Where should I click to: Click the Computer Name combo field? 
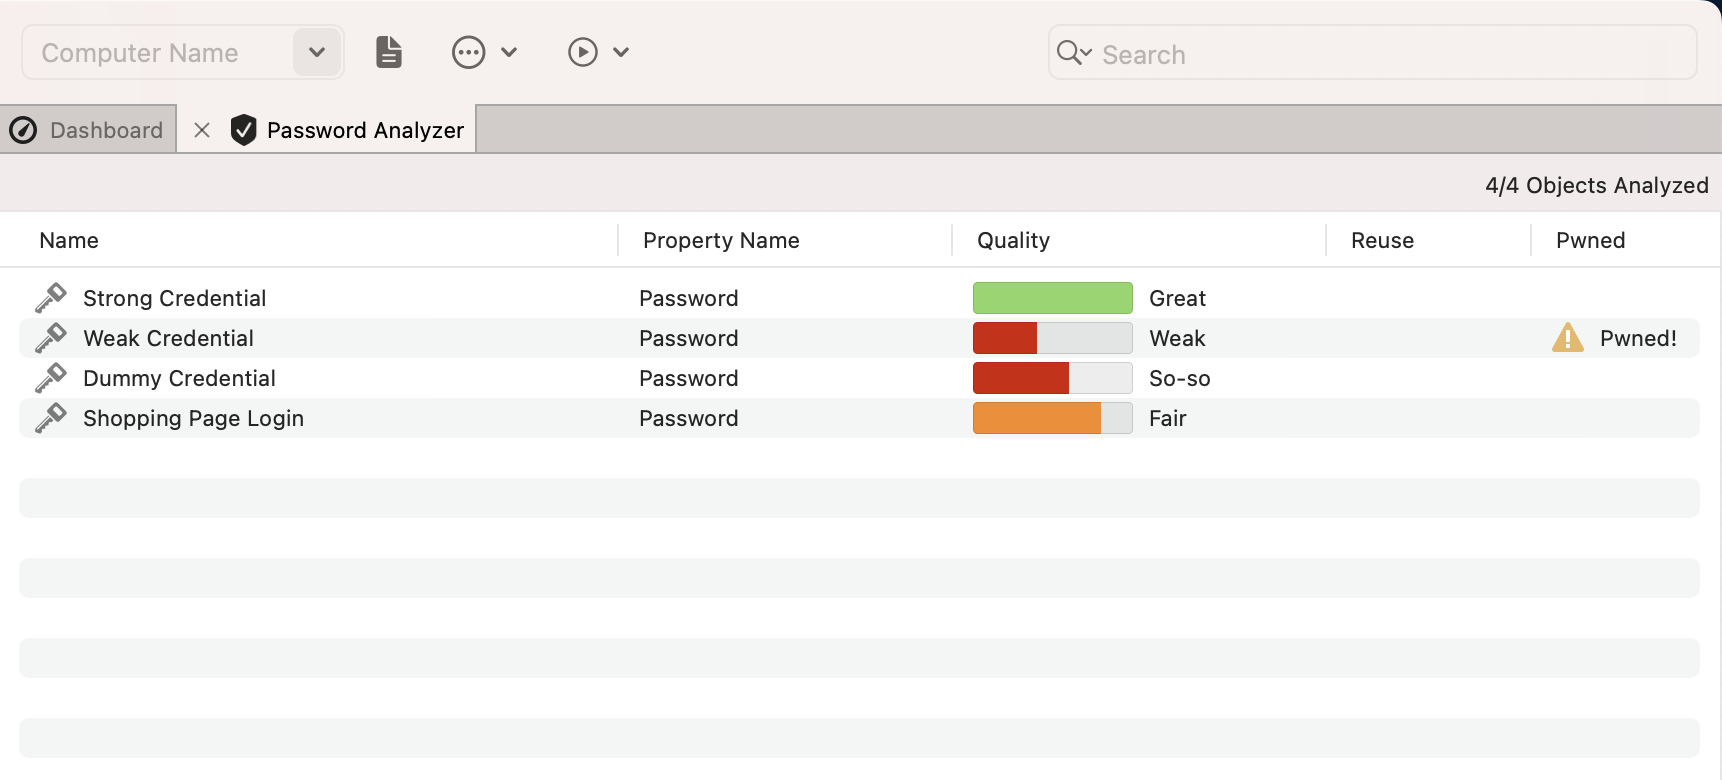point(183,52)
